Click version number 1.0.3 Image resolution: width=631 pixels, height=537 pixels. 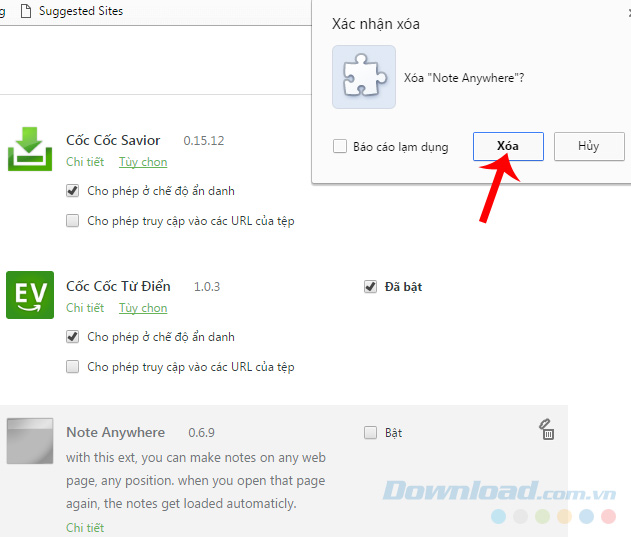coord(207,287)
